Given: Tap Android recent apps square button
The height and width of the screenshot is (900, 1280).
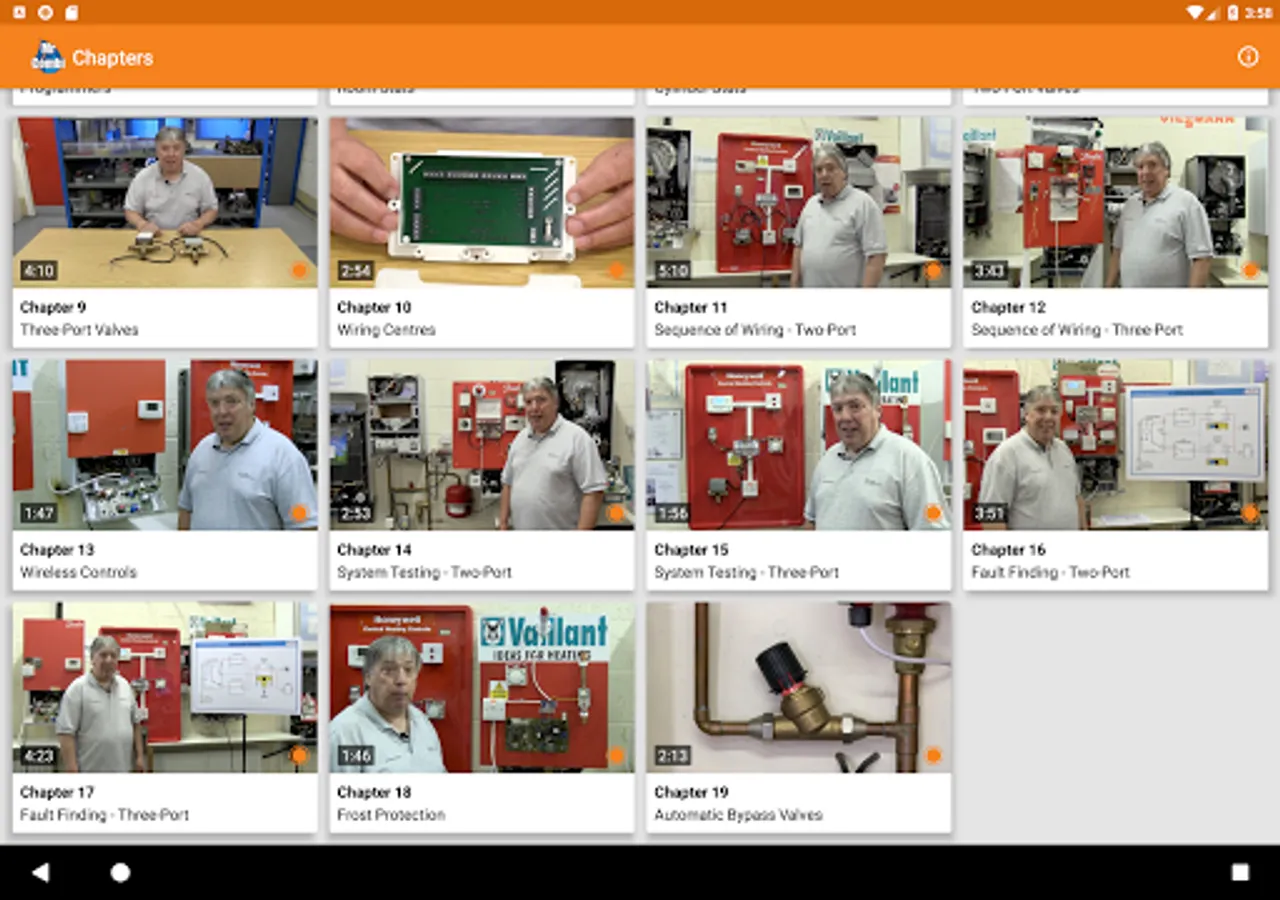Looking at the screenshot, I should pyautogui.click(x=1240, y=872).
